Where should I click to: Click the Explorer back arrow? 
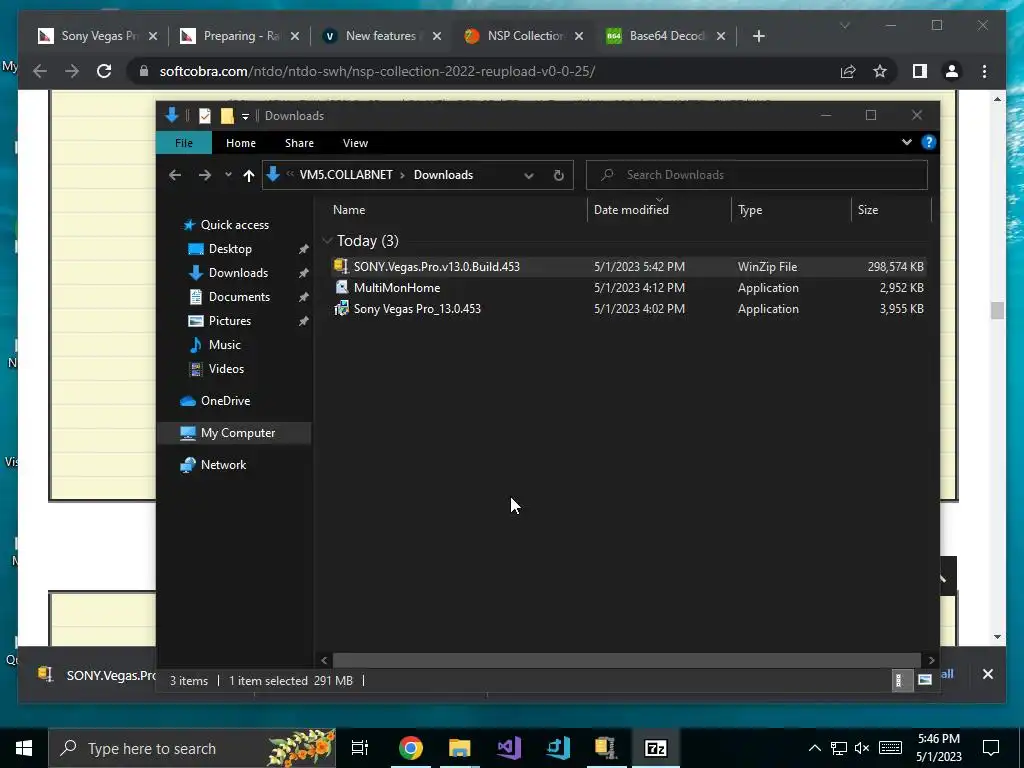pos(174,175)
